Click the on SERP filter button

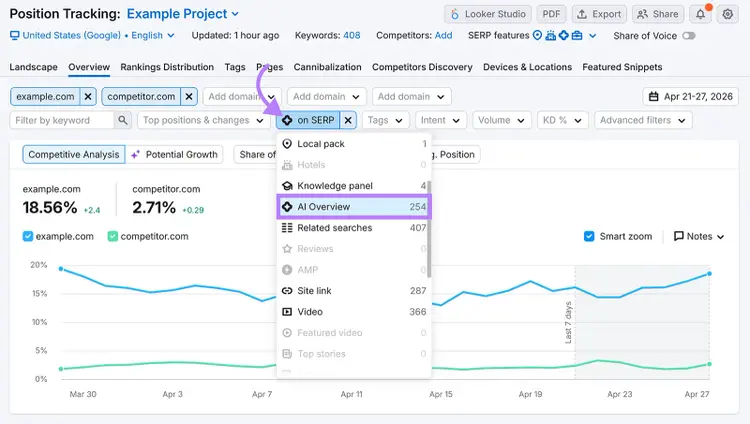click(x=309, y=120)
